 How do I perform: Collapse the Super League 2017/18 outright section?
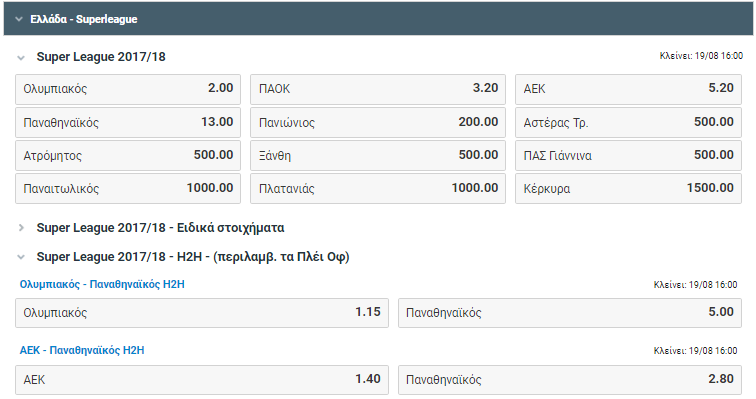tap(21, 57)
